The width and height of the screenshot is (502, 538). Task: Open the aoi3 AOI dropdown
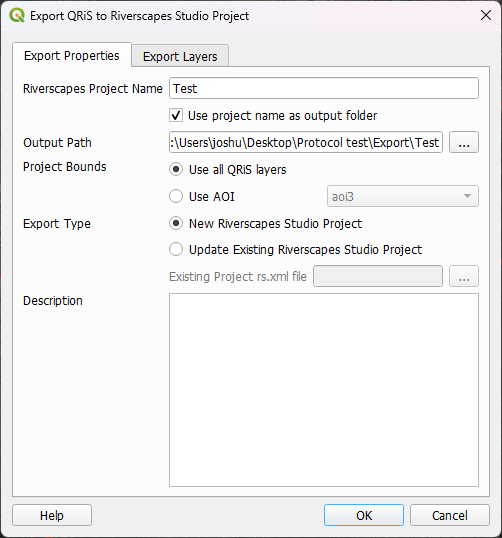[x=402, y=196]
